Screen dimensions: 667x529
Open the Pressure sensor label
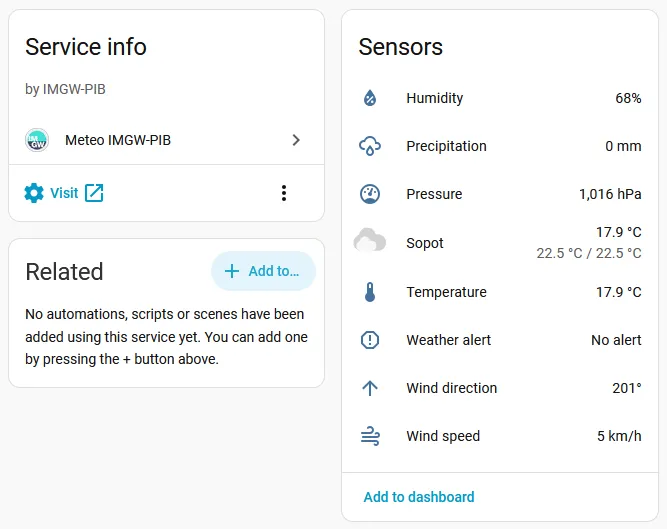coord(434,194)
